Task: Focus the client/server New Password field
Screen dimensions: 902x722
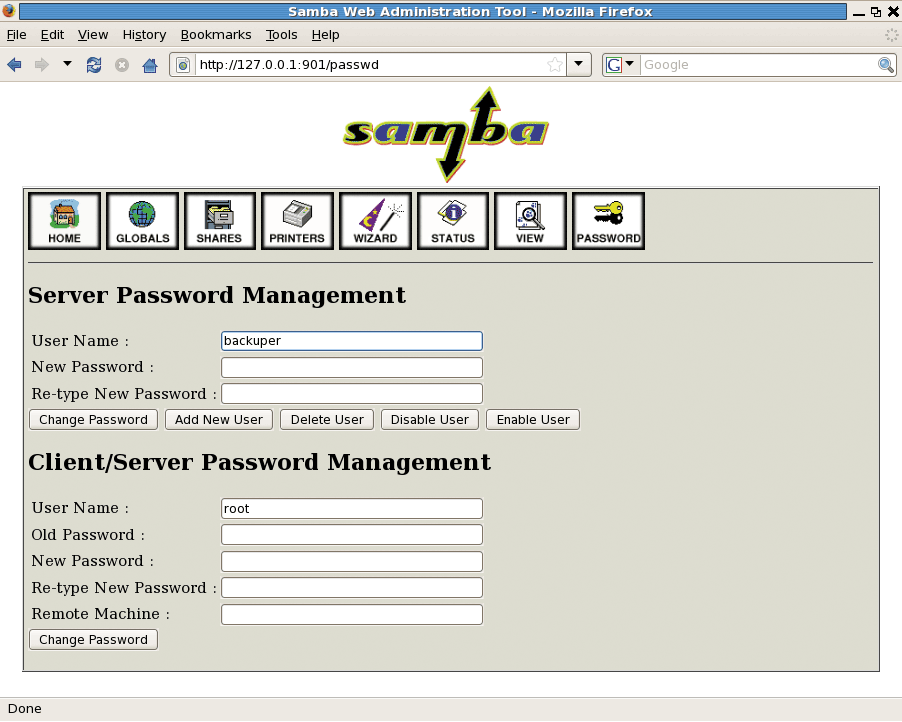Action: coord(351,561)
